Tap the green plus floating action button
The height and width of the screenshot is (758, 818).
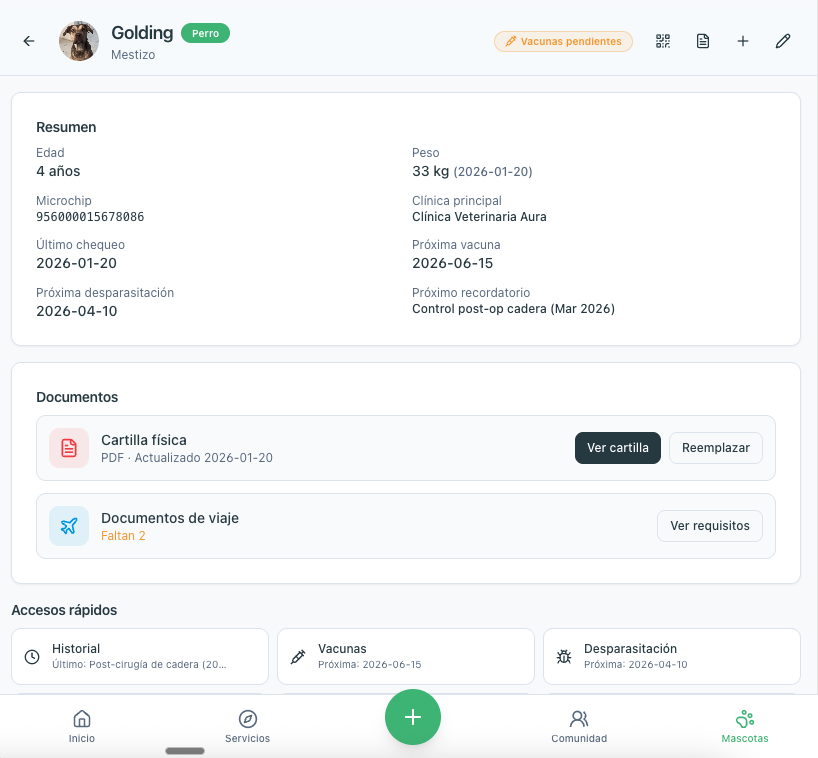point(413,717)
